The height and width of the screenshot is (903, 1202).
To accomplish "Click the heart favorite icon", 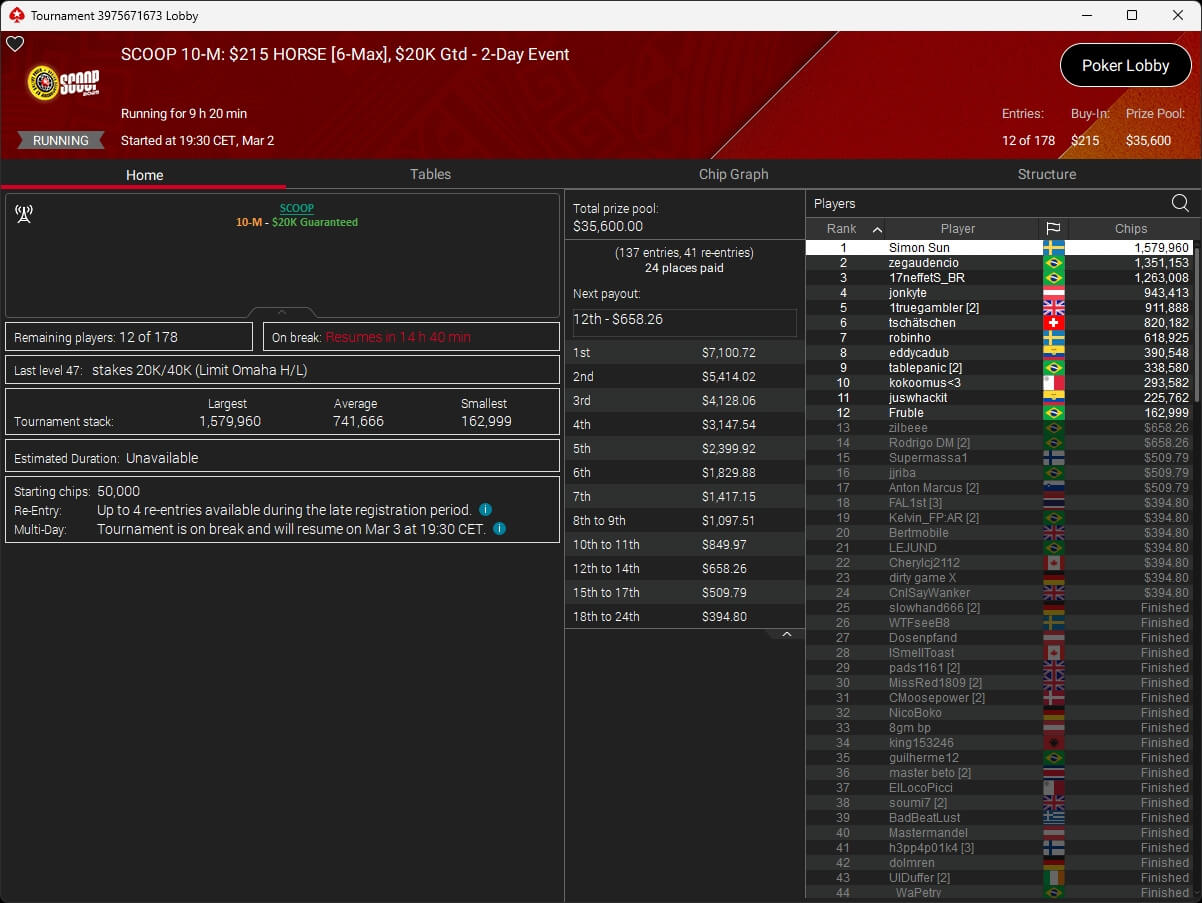I will (x=15, y=44).
